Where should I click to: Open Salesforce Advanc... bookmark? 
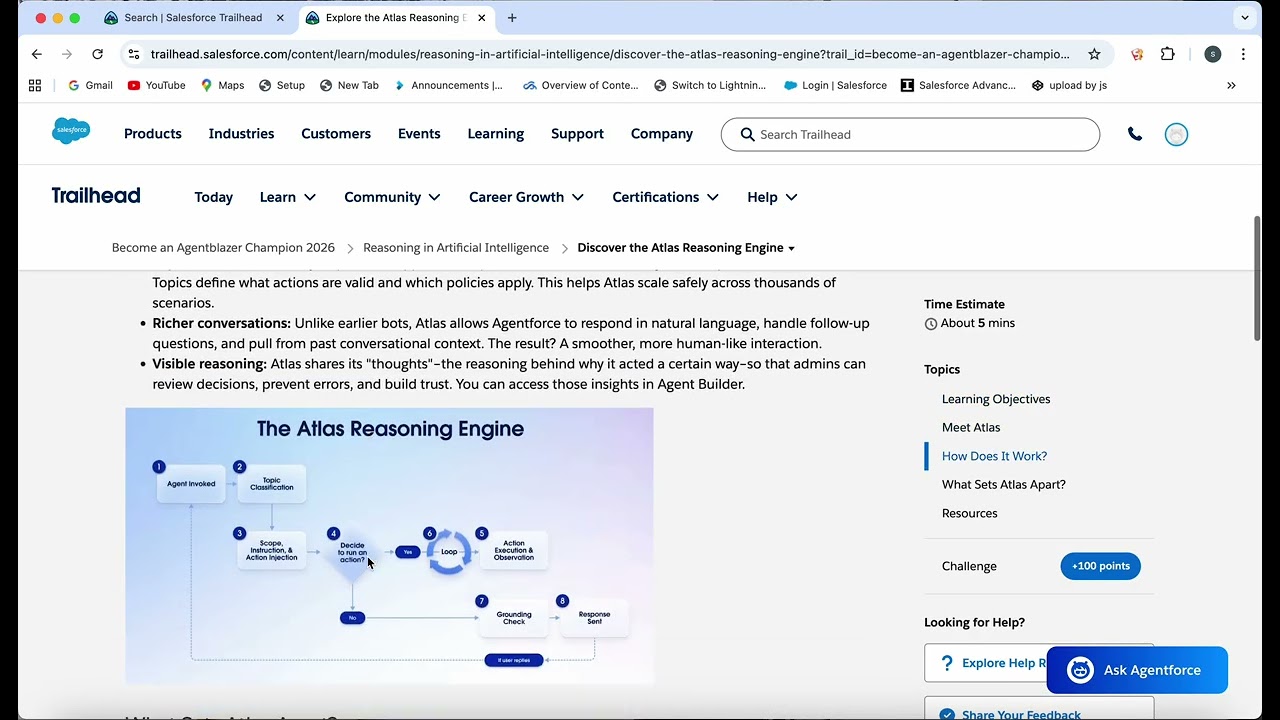[x=958, y=85]
